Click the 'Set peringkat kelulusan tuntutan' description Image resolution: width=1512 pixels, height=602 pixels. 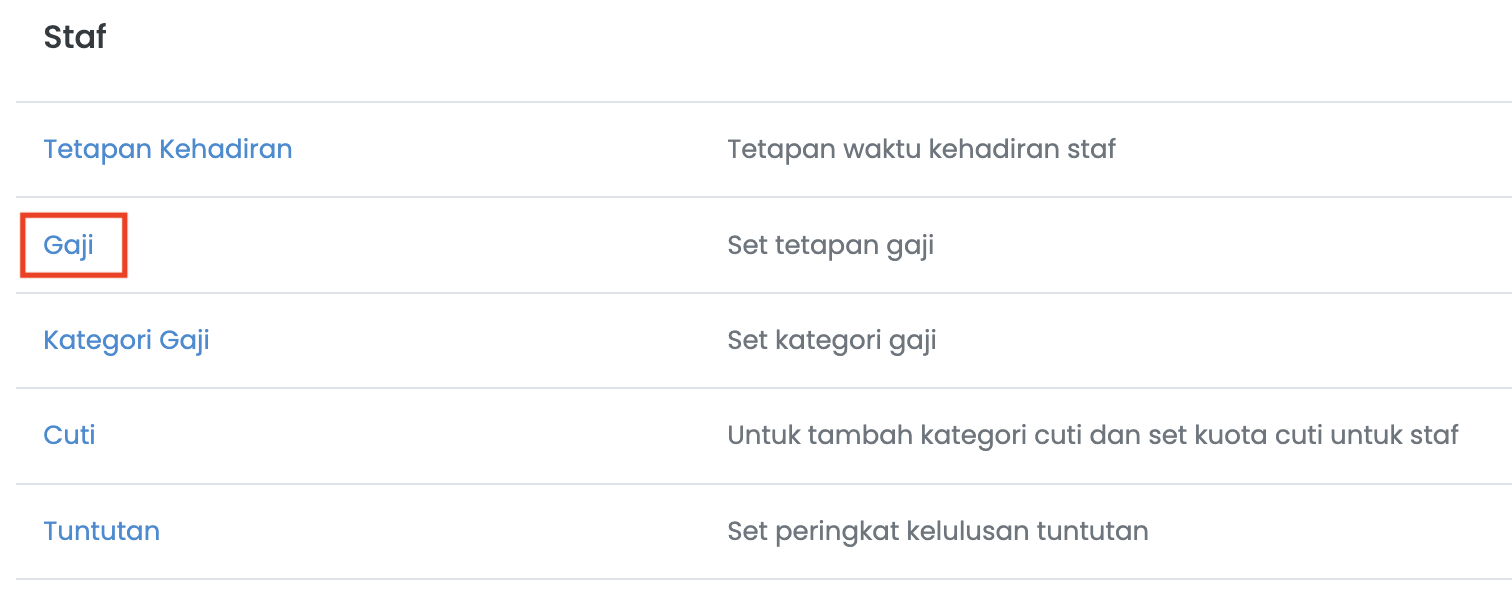[x=938, y=531]
